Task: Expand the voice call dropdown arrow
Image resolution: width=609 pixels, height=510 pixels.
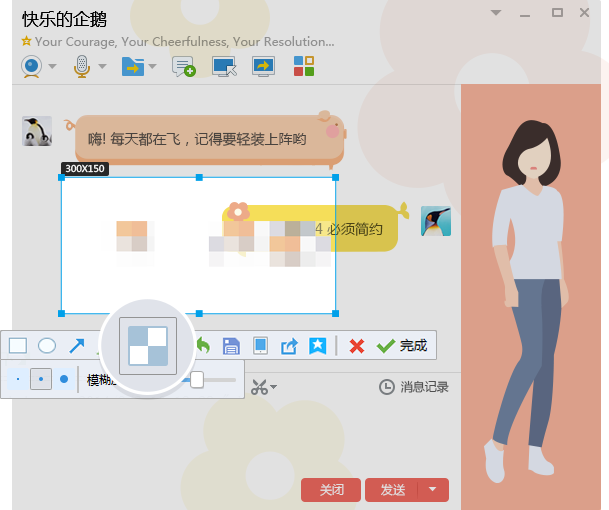Action: pyautogui.click(x=101, y=67)
